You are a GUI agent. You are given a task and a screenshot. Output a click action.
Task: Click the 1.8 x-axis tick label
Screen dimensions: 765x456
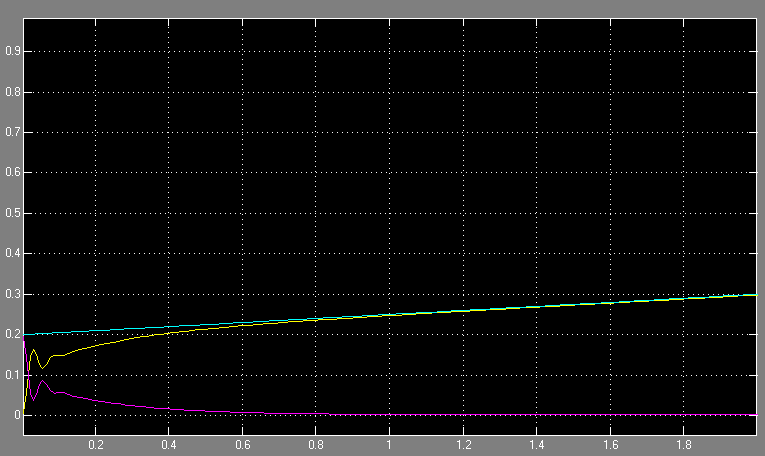tap(684, 445)
